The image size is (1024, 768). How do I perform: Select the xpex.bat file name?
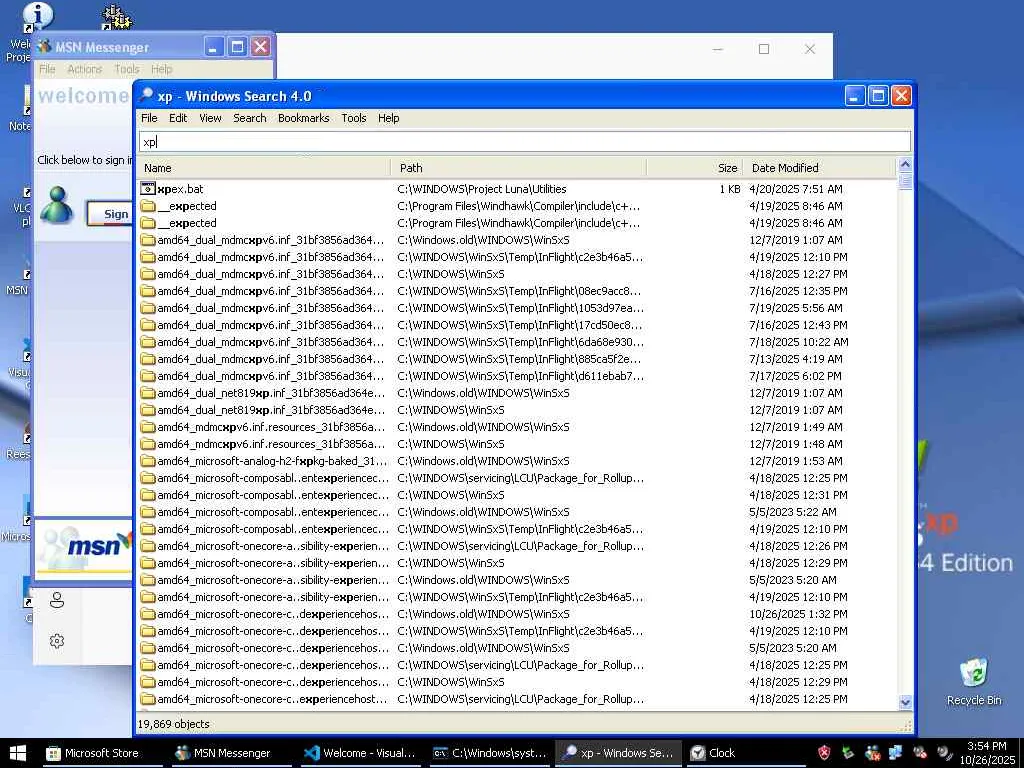[x=180, y=189]
